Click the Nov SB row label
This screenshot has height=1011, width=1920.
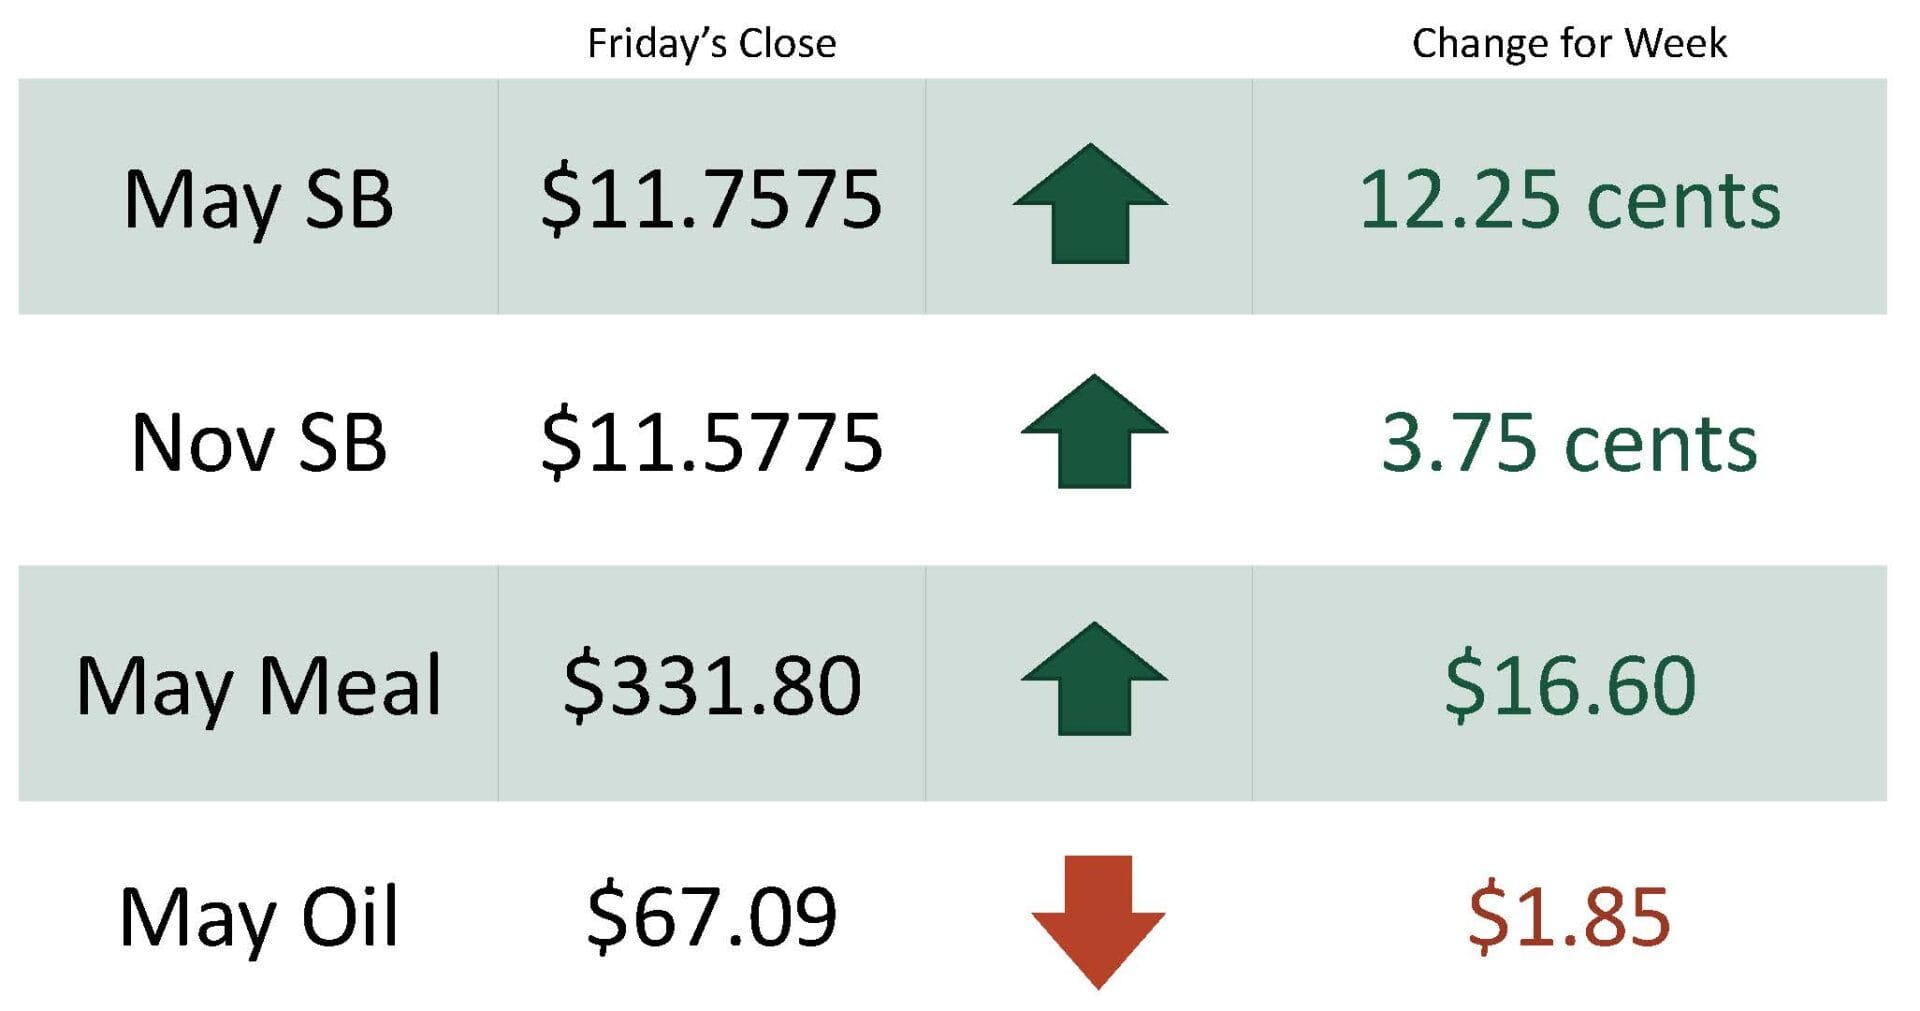point(258,442)
